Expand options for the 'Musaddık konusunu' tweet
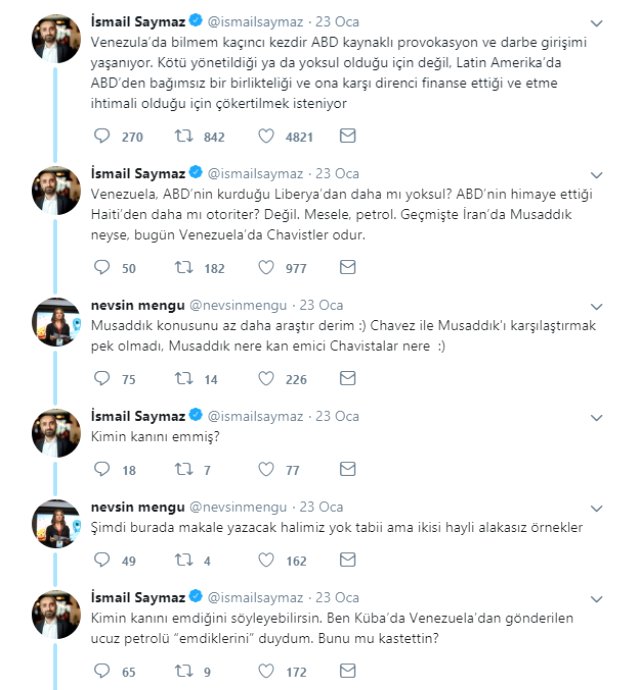The image size is (640, 690). [x=597, y=305]
